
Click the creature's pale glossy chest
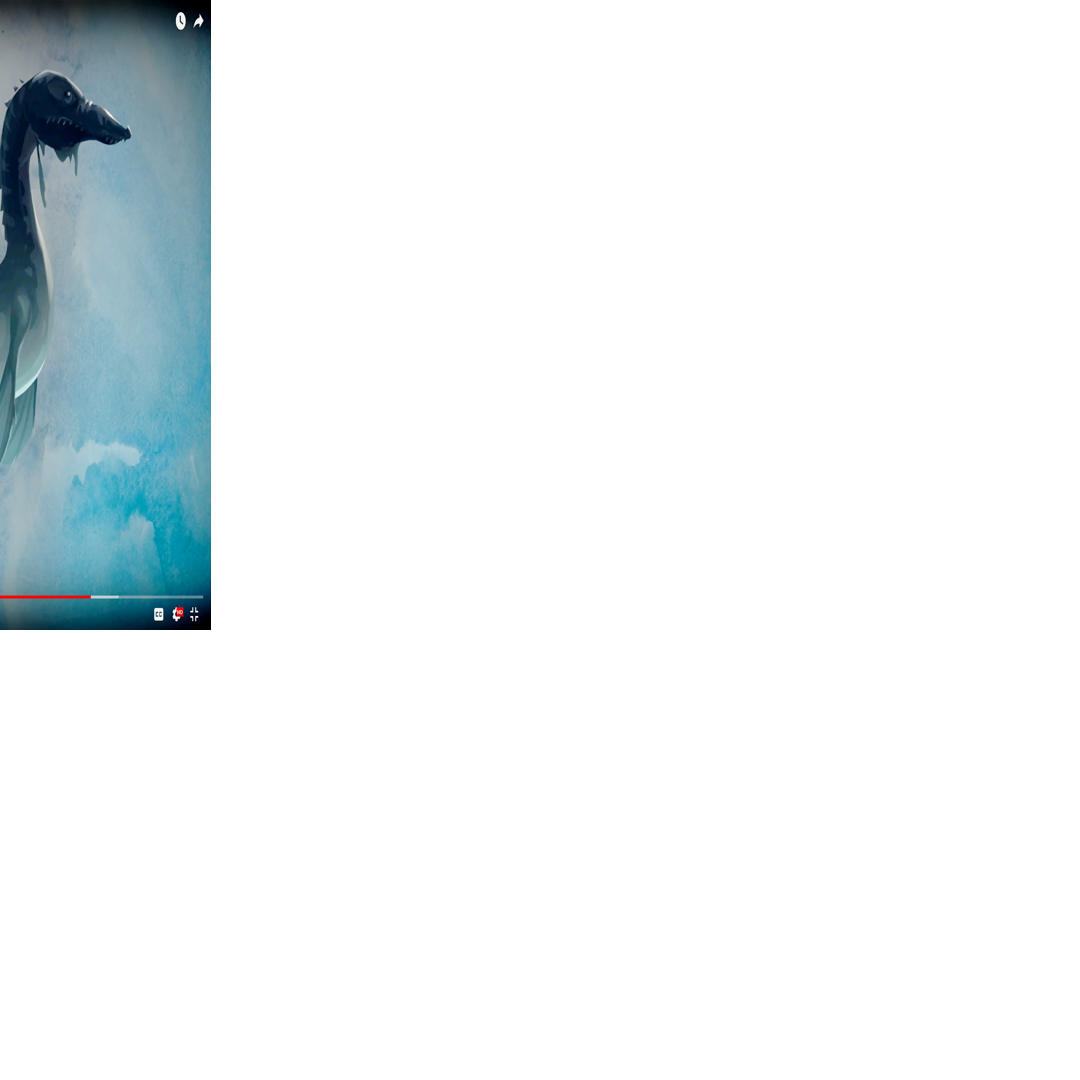[28, 340]
